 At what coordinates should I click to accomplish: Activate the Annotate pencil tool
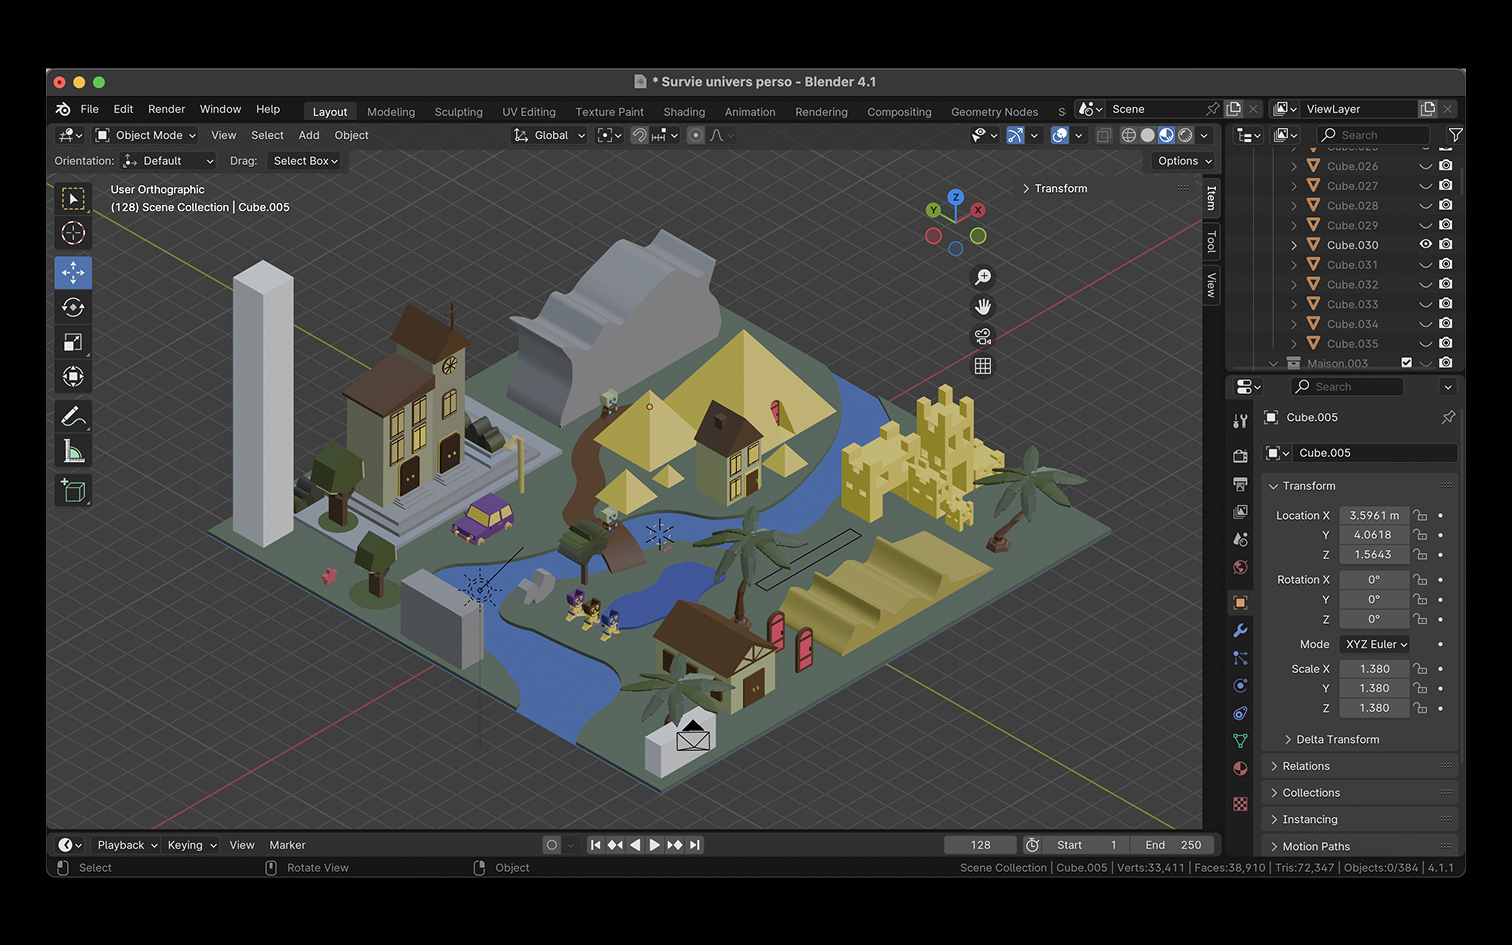(x=73, y=416)
